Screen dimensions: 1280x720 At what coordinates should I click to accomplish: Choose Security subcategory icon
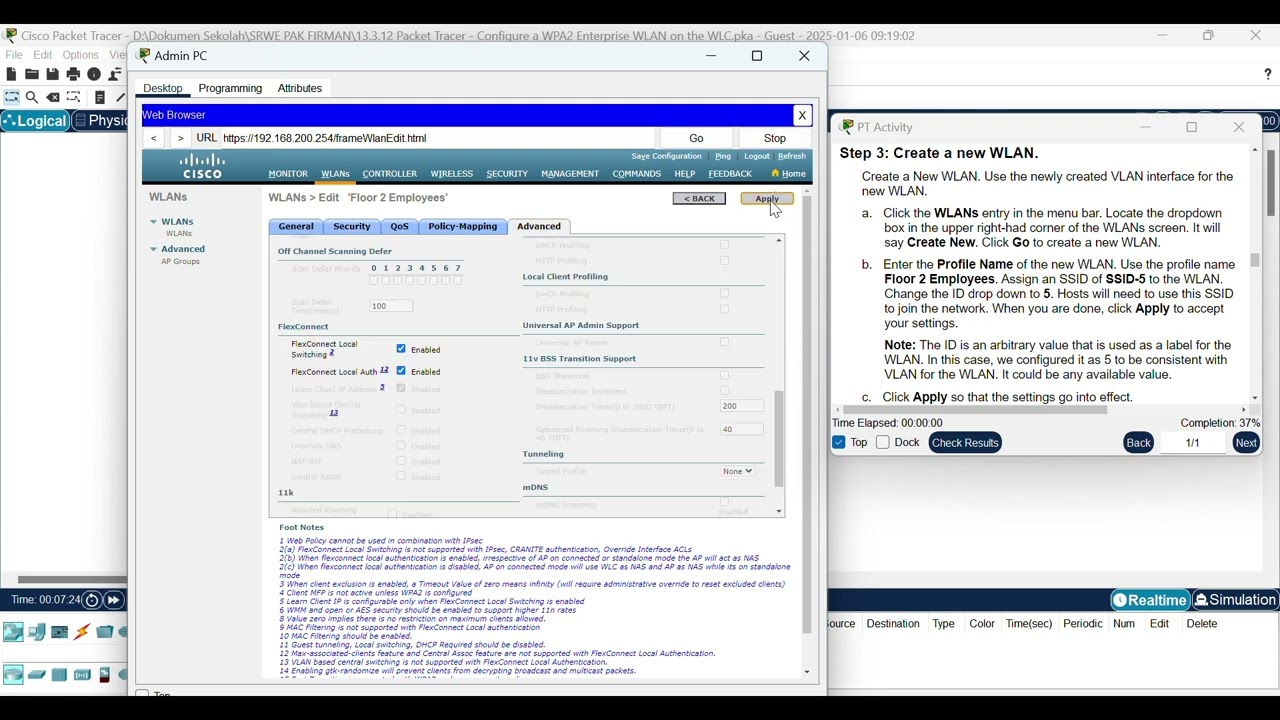coord(105,675)
